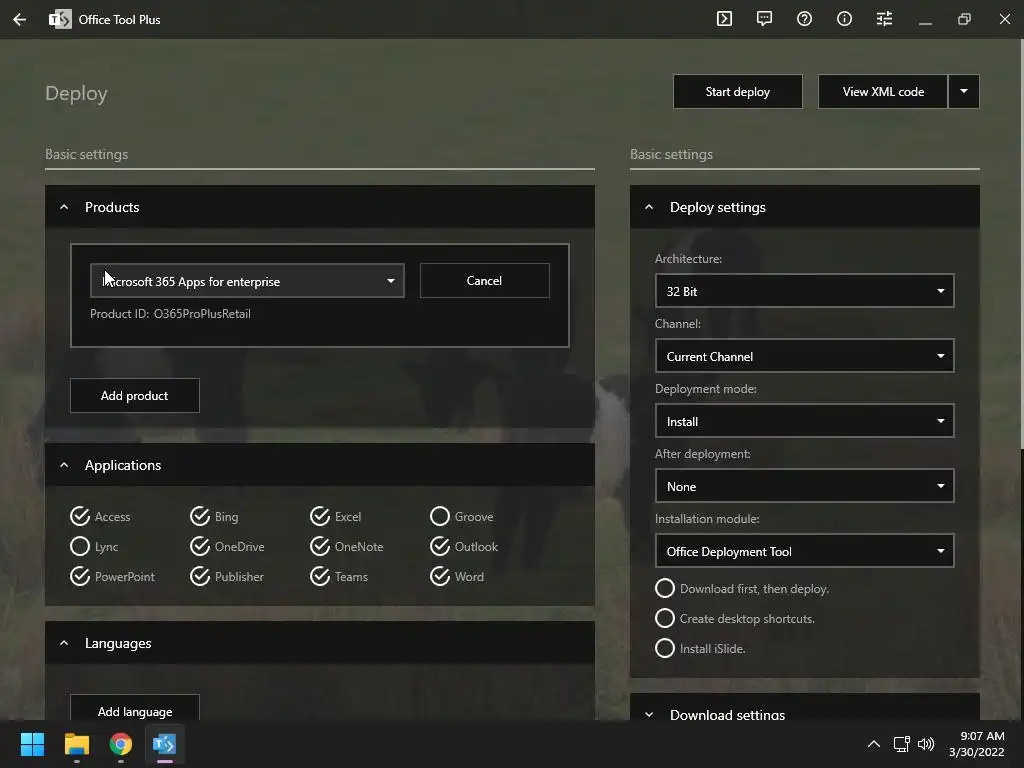Open Google Chrome from taskbar
Image resolution: width=1024 pixels, height=768 pixels.
pos(121,744)
